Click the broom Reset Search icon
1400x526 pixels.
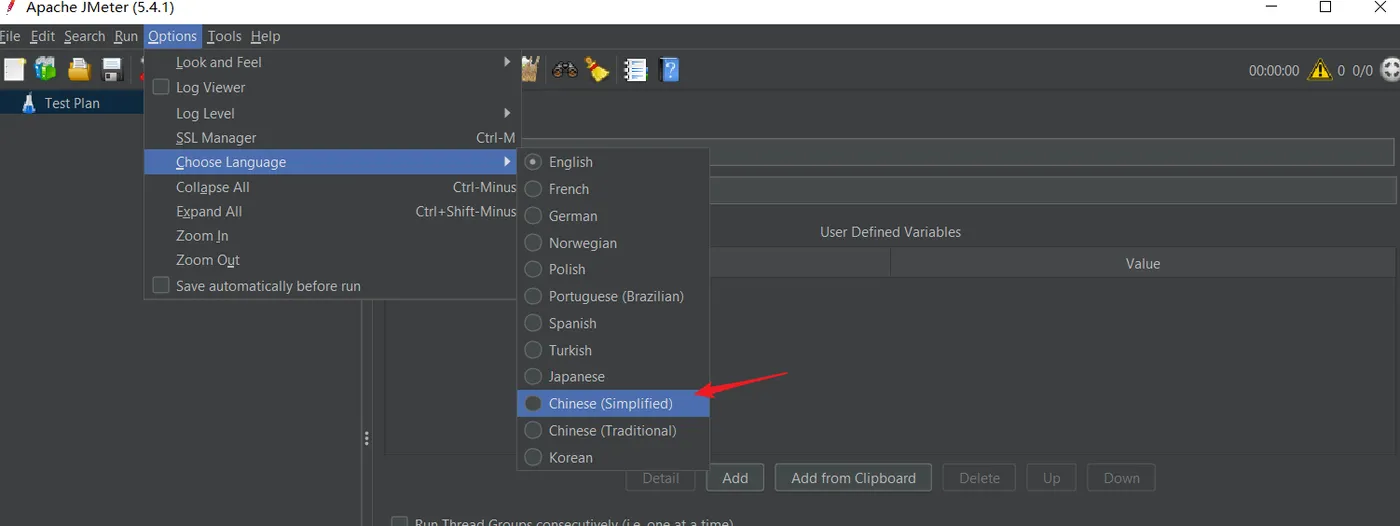point(598,70)
